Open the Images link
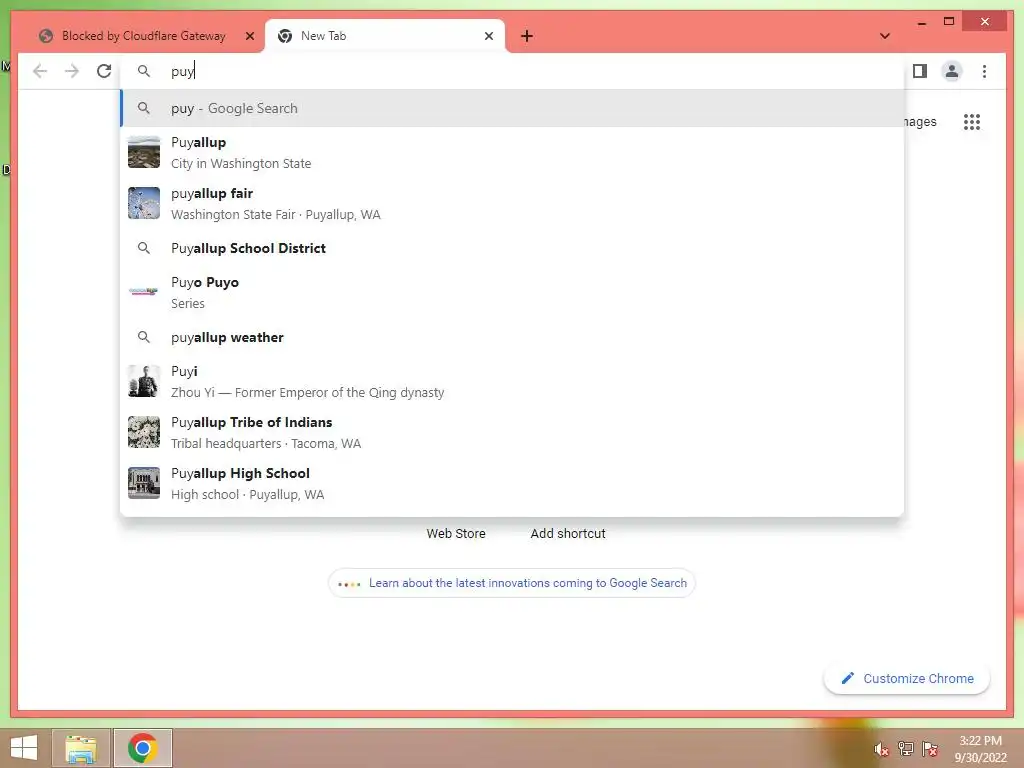Screen dimensions: 1024x768 (920, 122)
